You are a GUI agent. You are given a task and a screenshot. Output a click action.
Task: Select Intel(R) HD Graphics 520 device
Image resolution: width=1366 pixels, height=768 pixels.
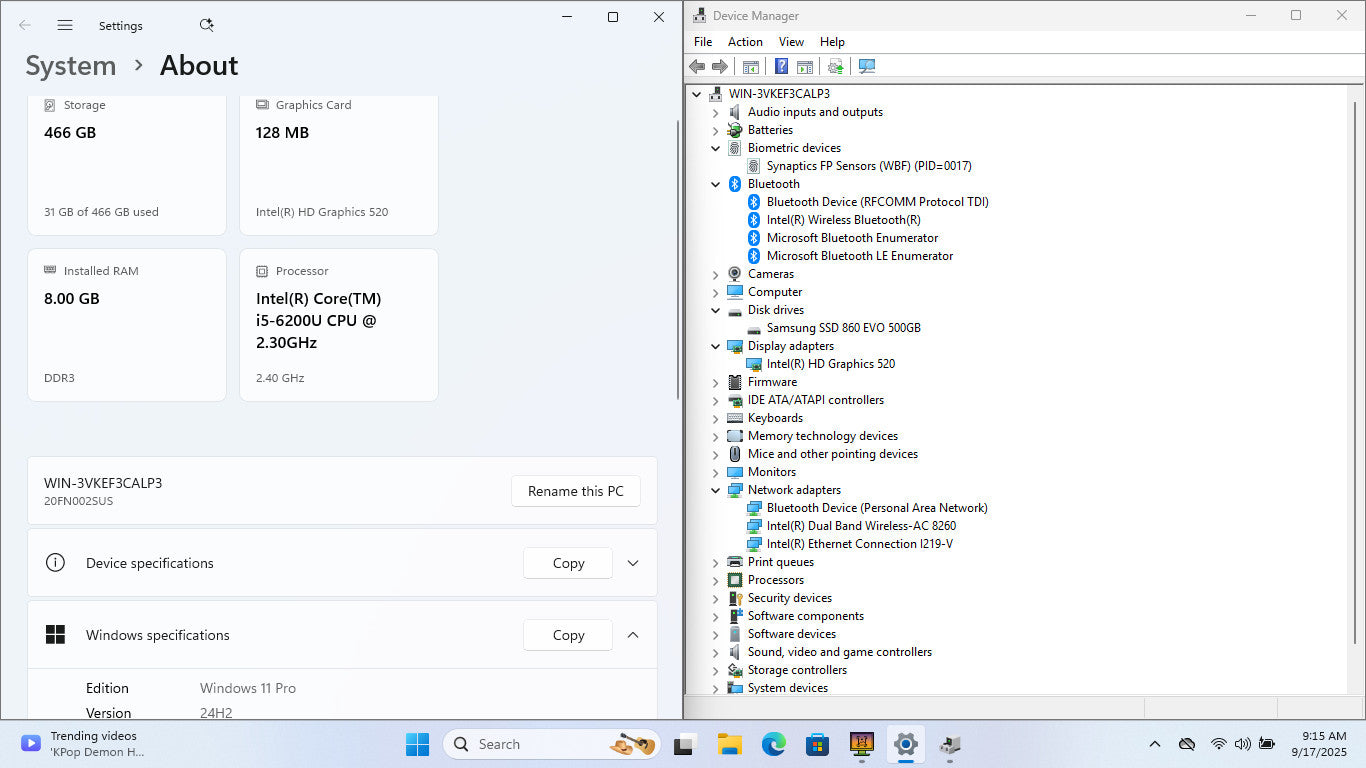(x=830, y=364)
